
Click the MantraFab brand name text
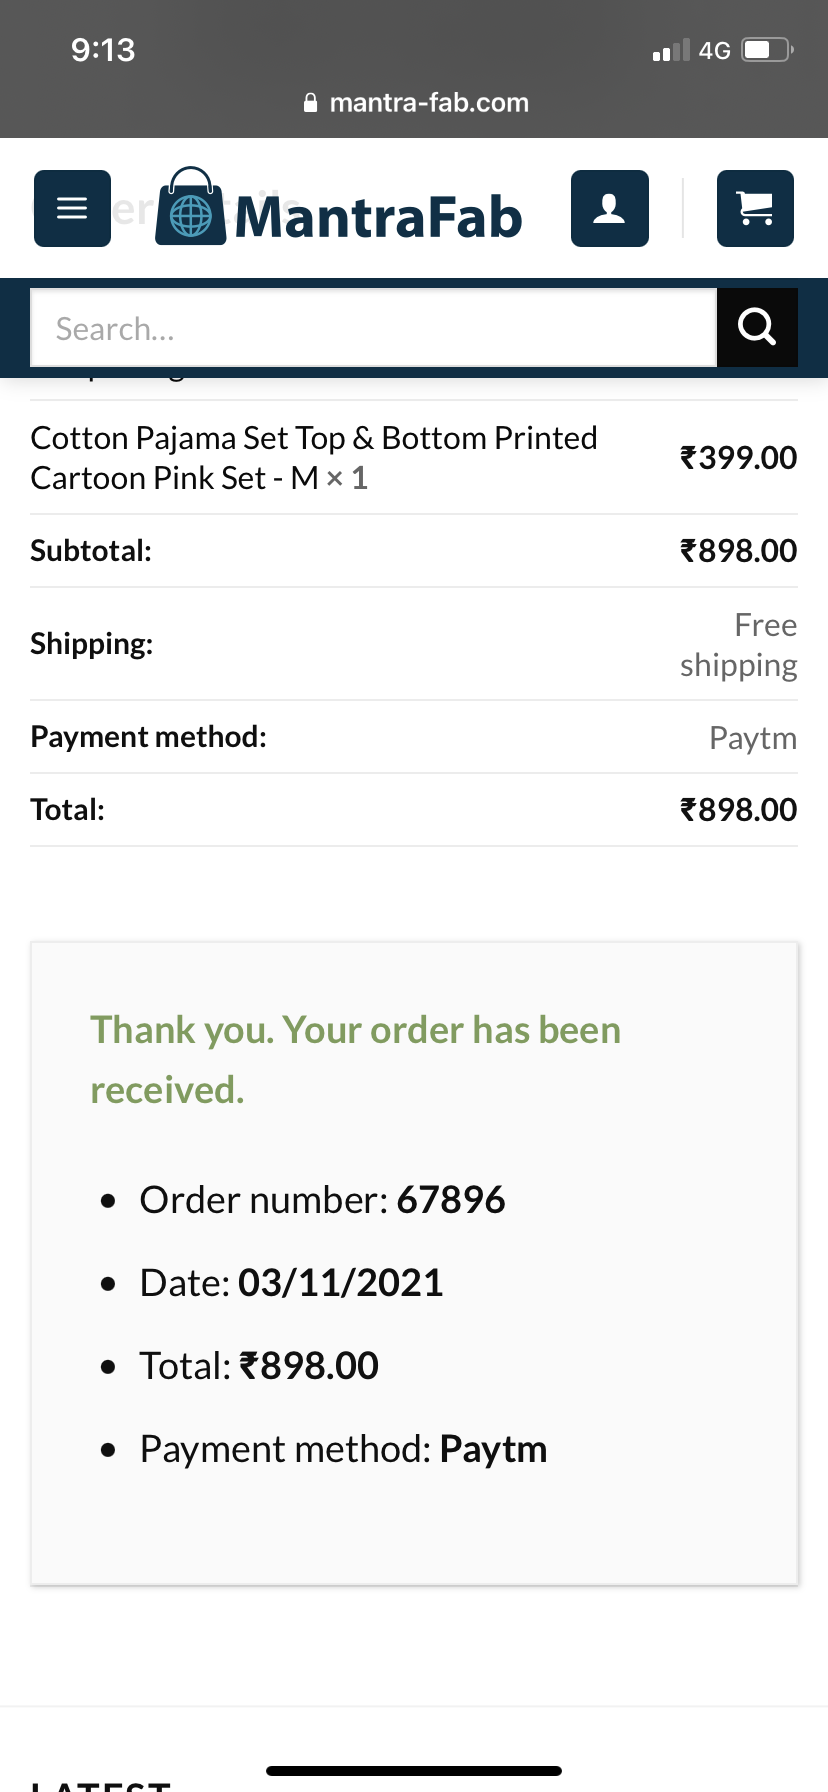[x=378, y=218]
